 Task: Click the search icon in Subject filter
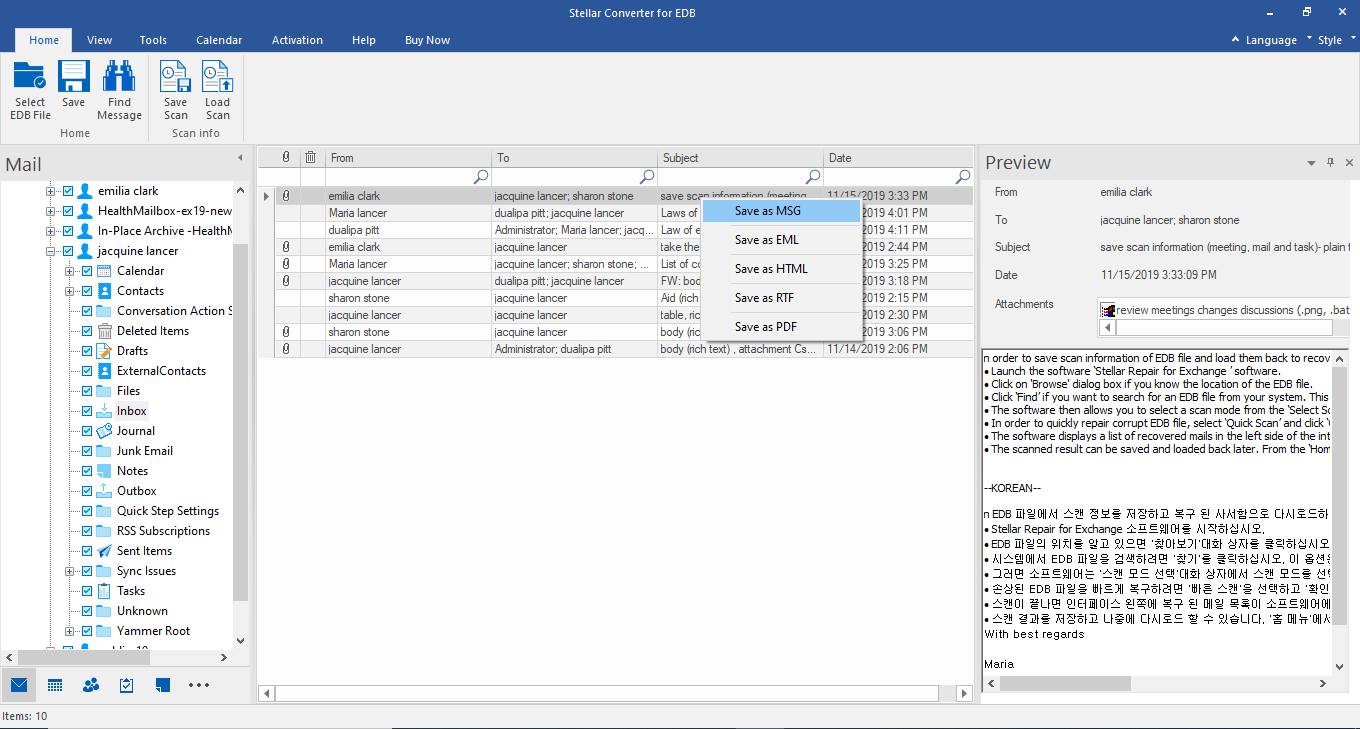tap(813, 177)
